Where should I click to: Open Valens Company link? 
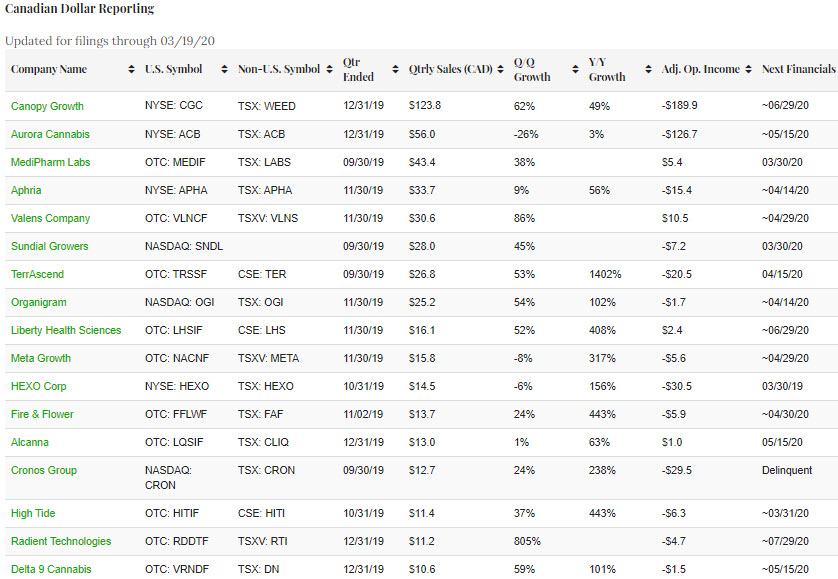pos(50,218)
